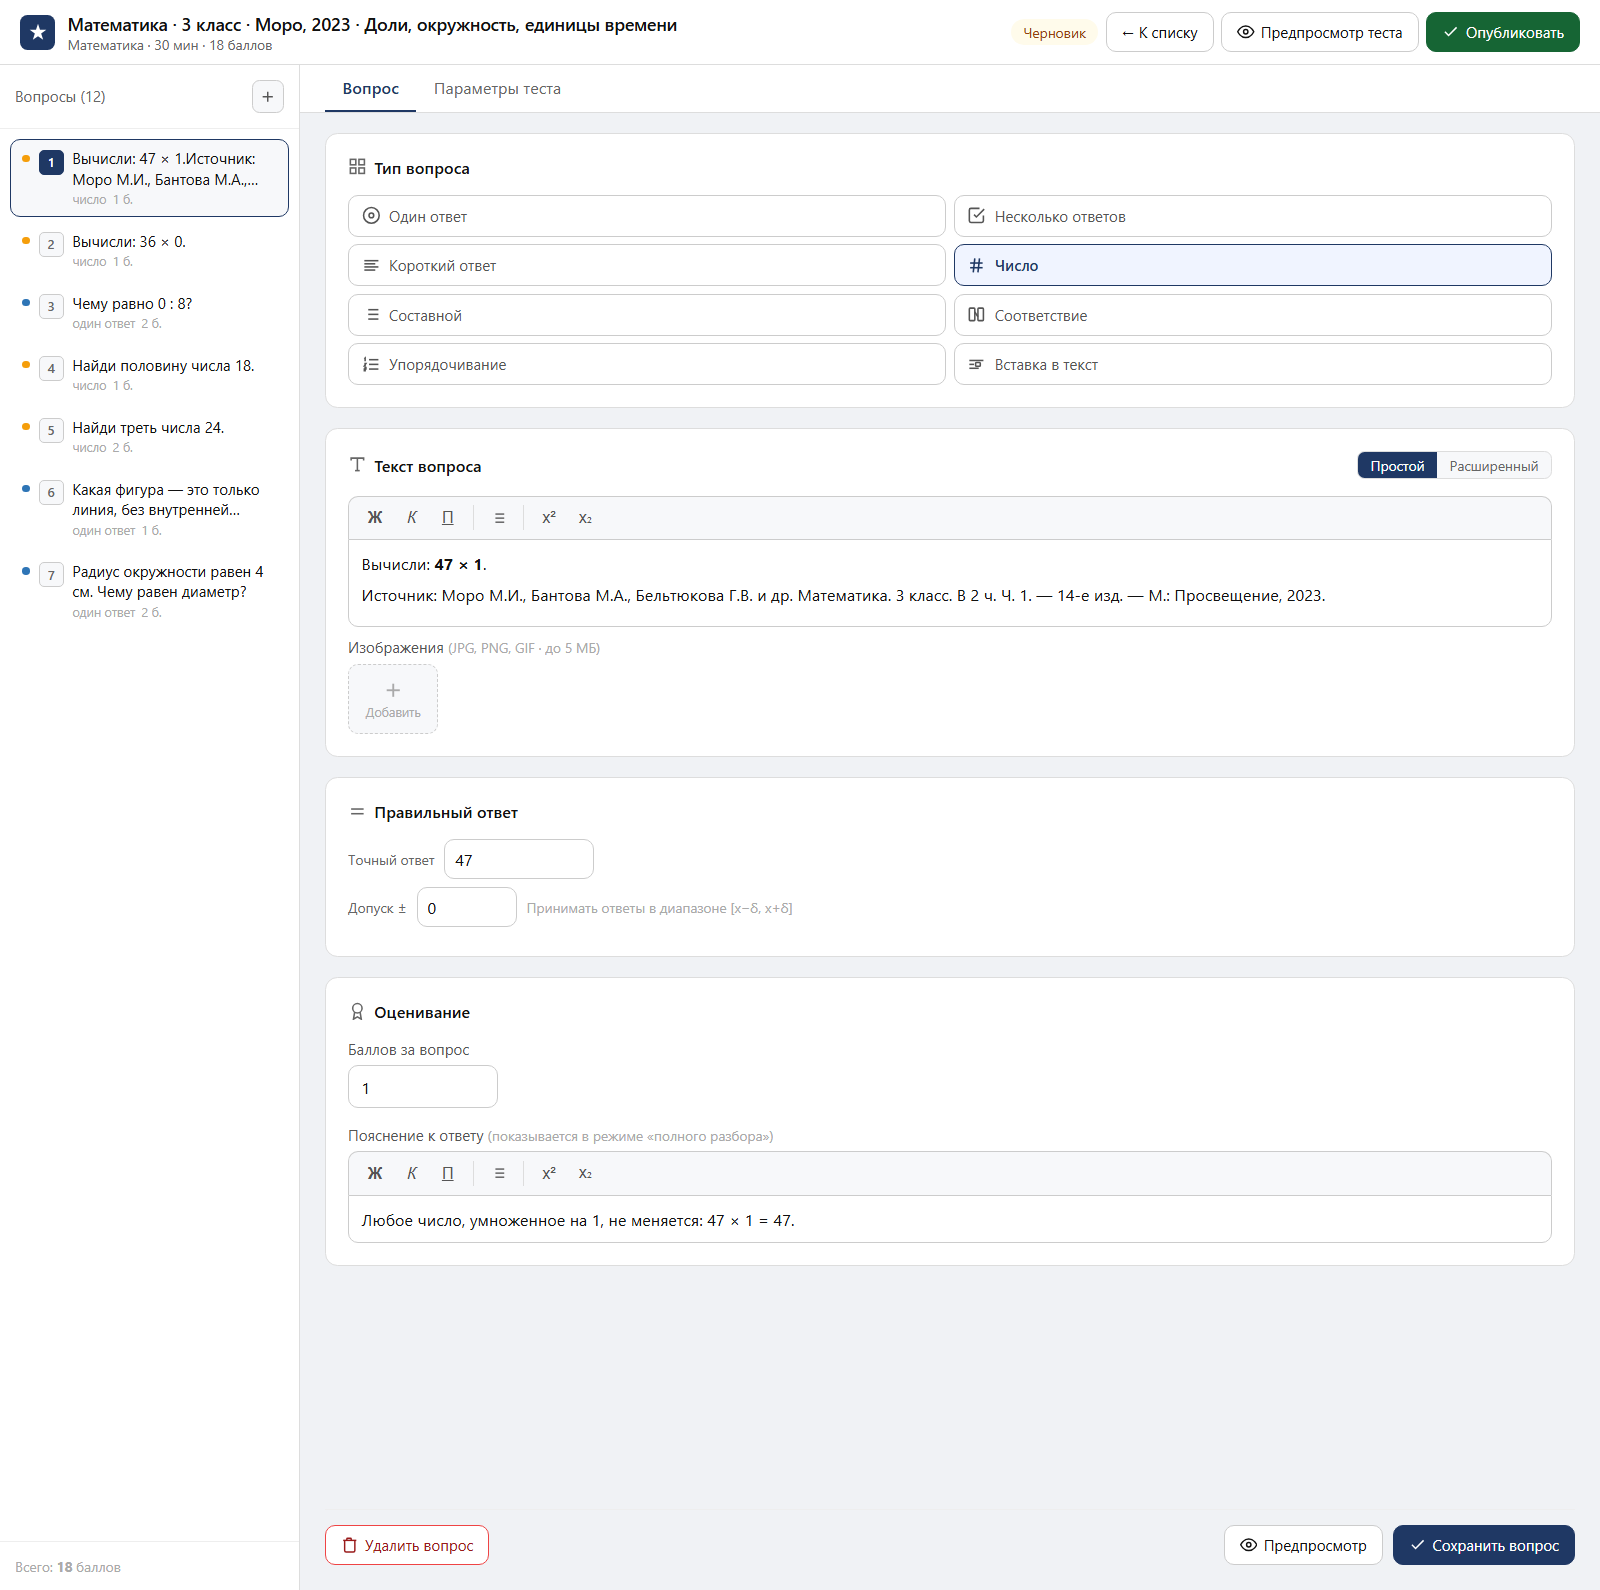The image size is (1600, 1590).
Task: Apply superscript in question text toolbar
Action: pos(549,518)
